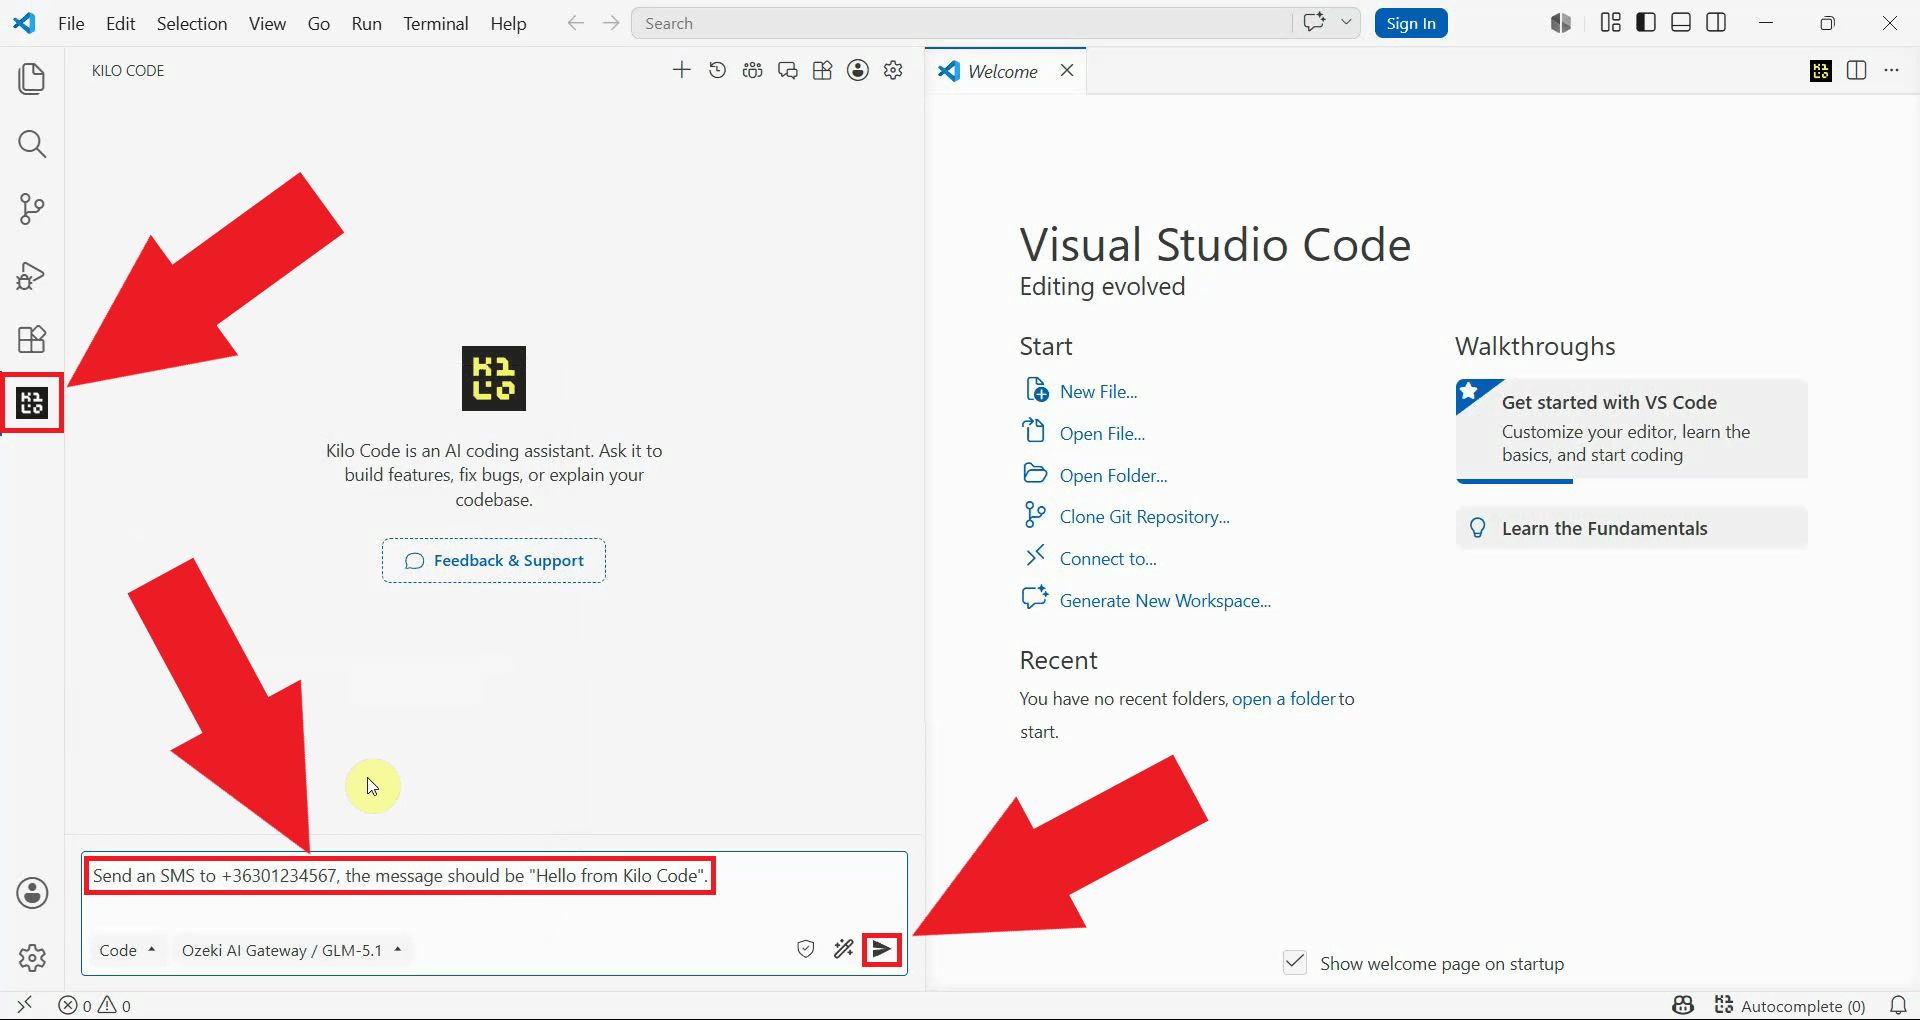Open the Source Control view
Screen dimensions: 1920x1020
(x=32, y=209)
